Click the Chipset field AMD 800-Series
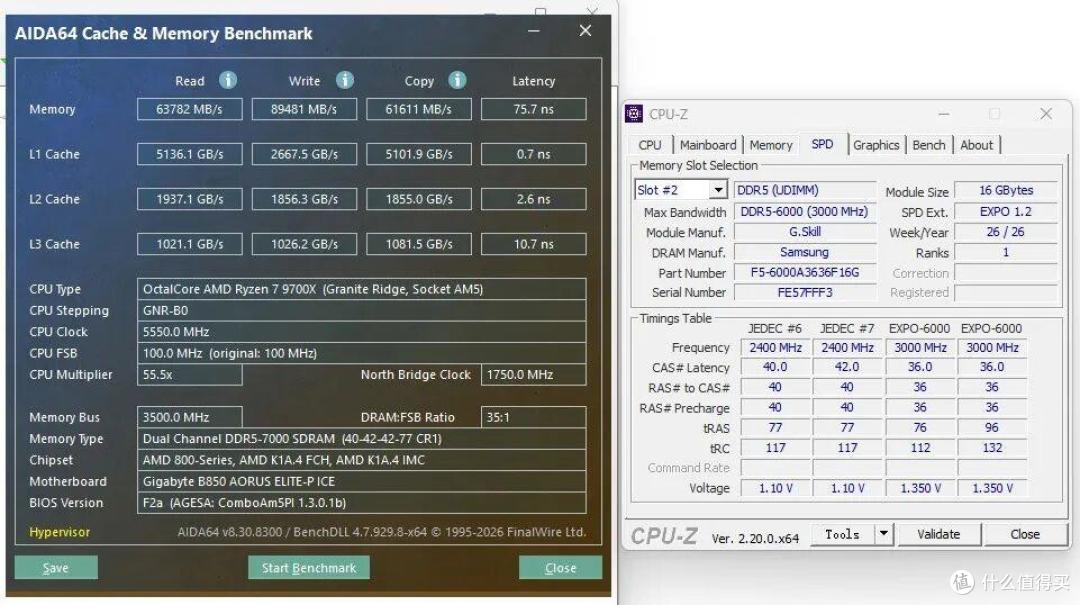Image resolution: width=1080 pixels, height=605 pixels. pyautogui.click(x=362, y=460)
